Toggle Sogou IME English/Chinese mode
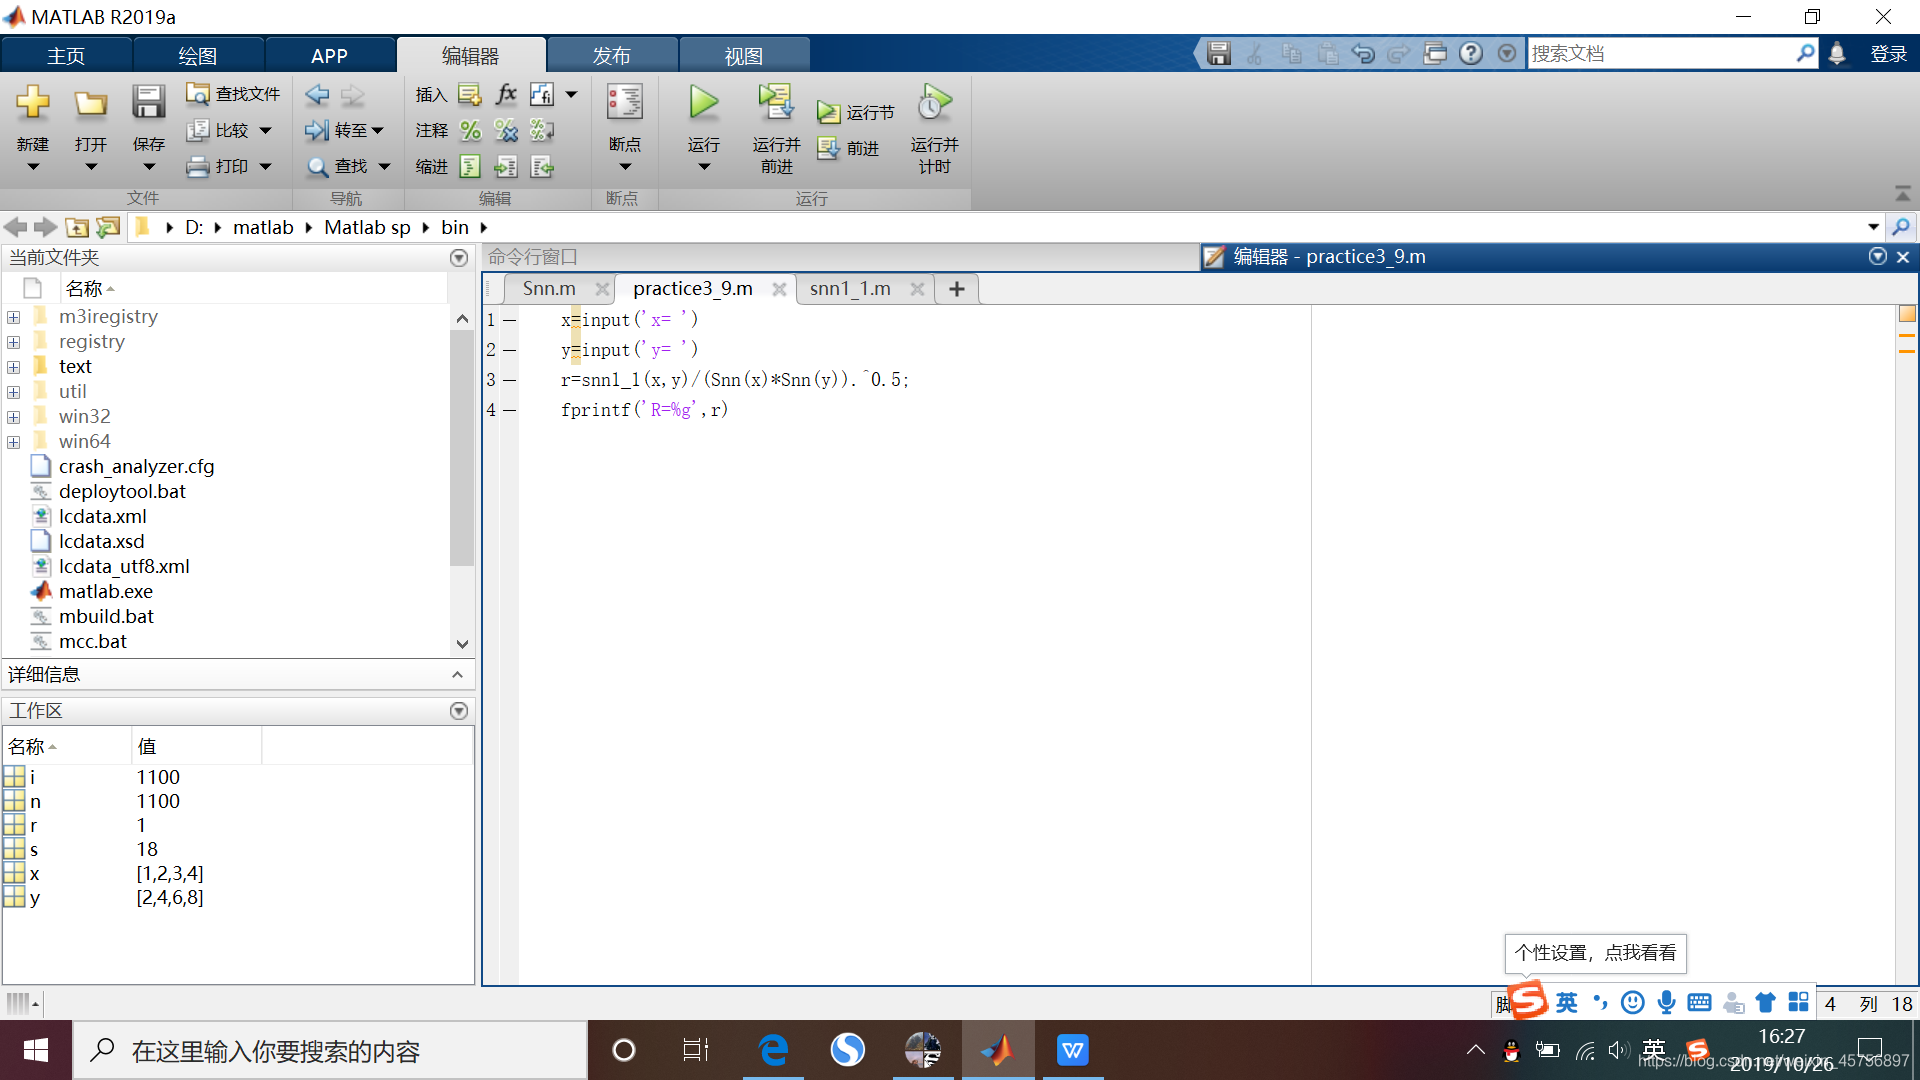Screen dimensions: 1920x1080 tap(1567, 1003)
